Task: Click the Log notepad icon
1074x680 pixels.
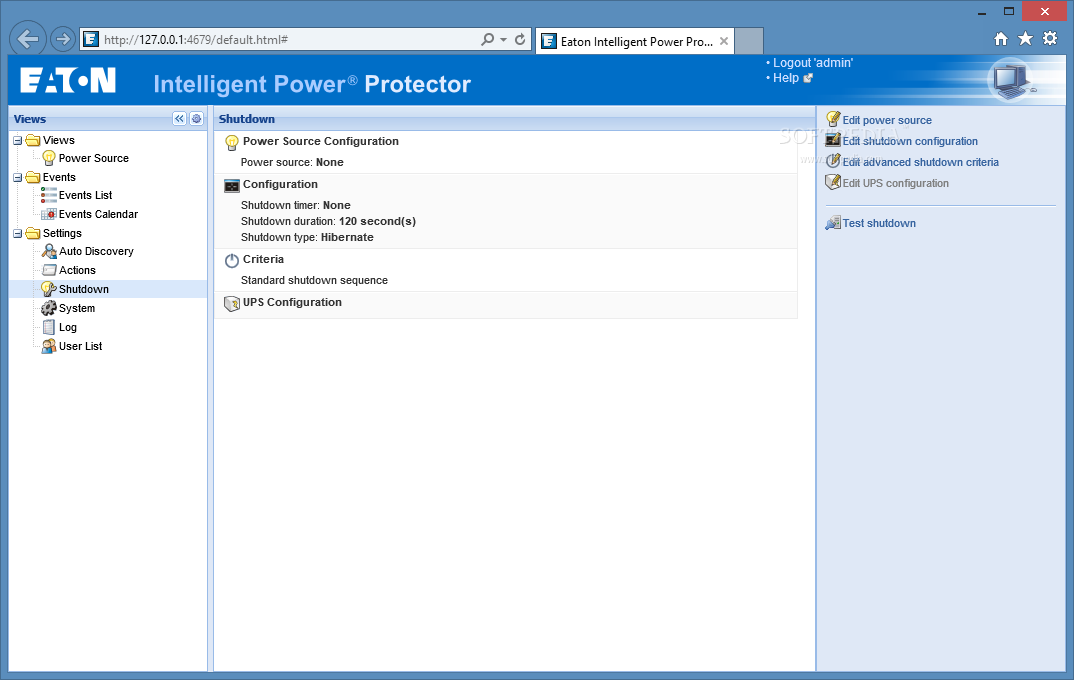Action: click(x=49, y=327)
